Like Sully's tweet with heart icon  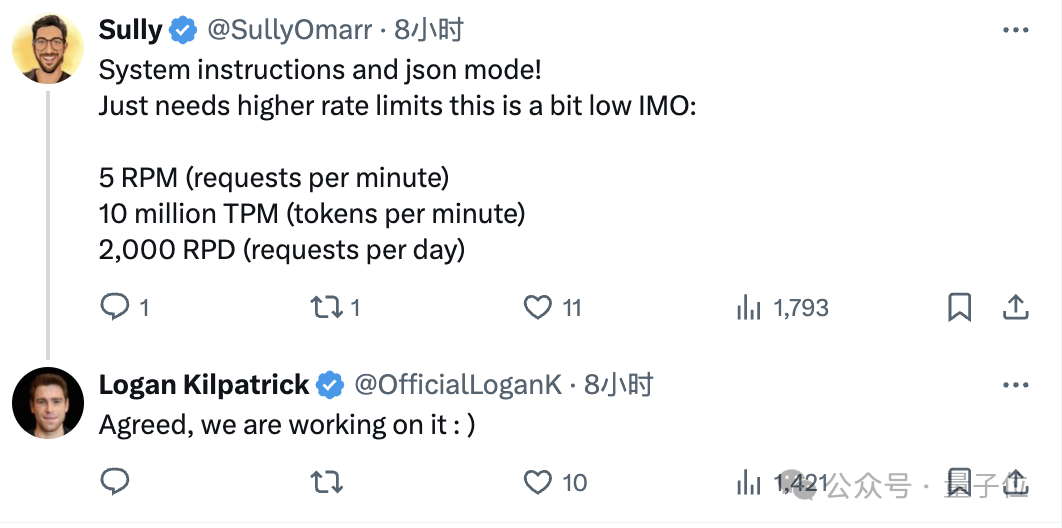538,308
